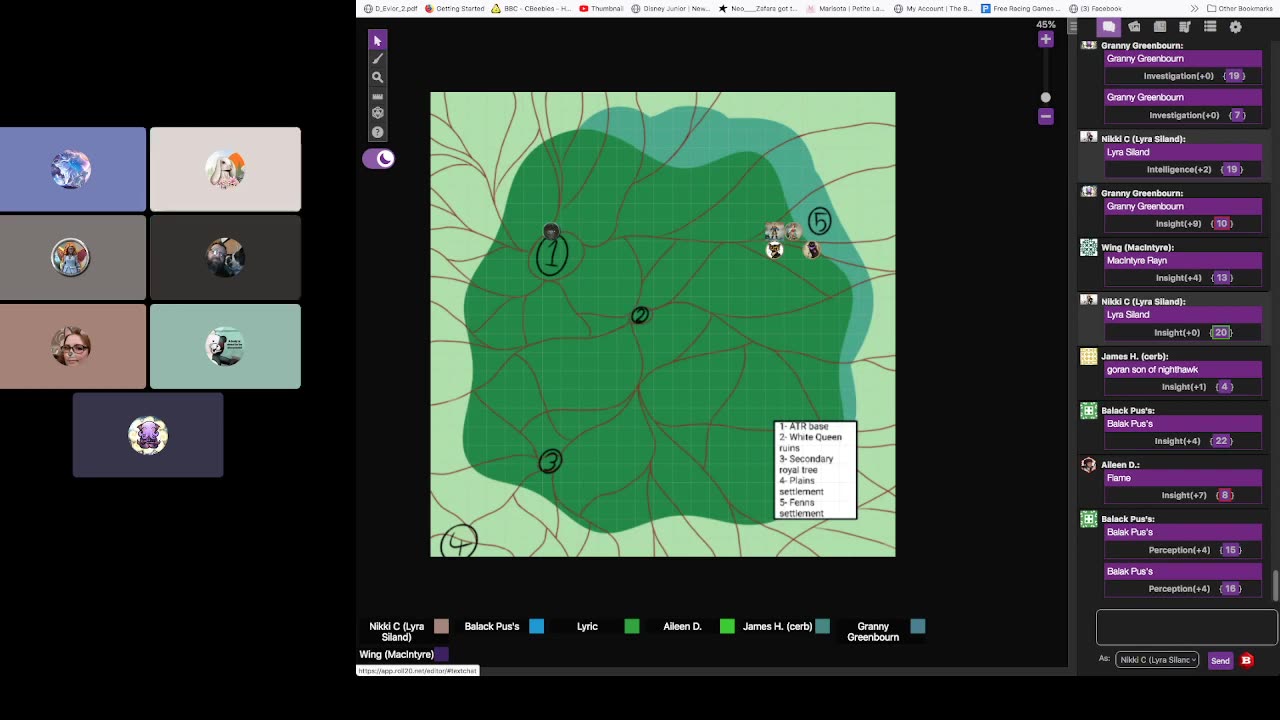The image size is (1280, 720).
Task: Click Aileen D.'s chat avatar
Action: point(1089,465)
